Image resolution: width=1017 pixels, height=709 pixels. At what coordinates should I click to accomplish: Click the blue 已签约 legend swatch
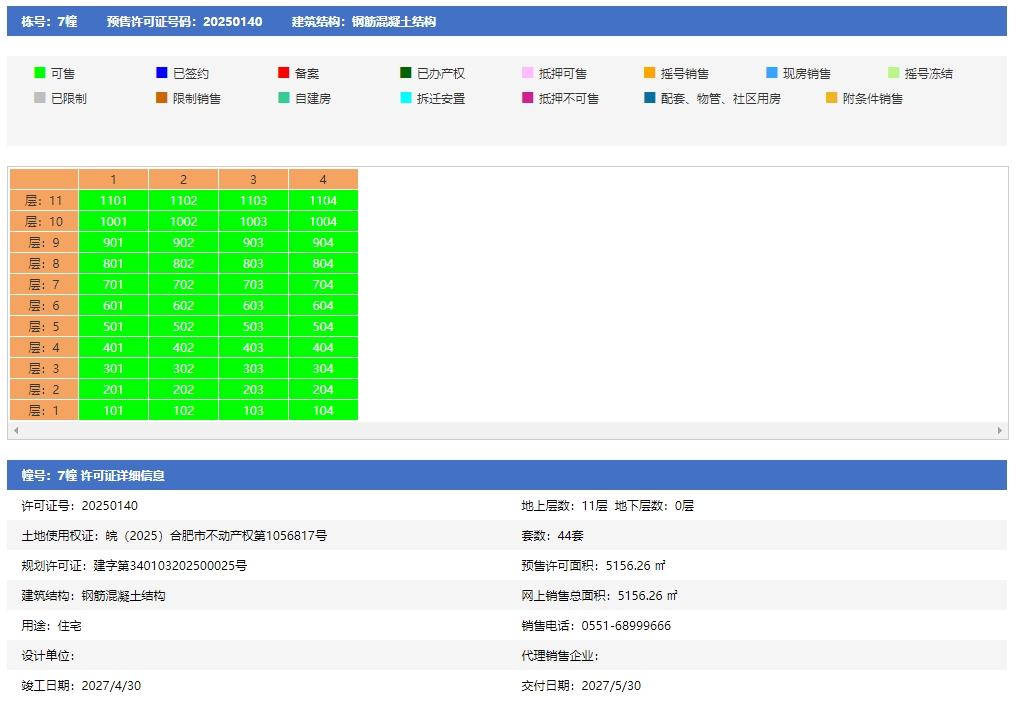pos(162,73)
